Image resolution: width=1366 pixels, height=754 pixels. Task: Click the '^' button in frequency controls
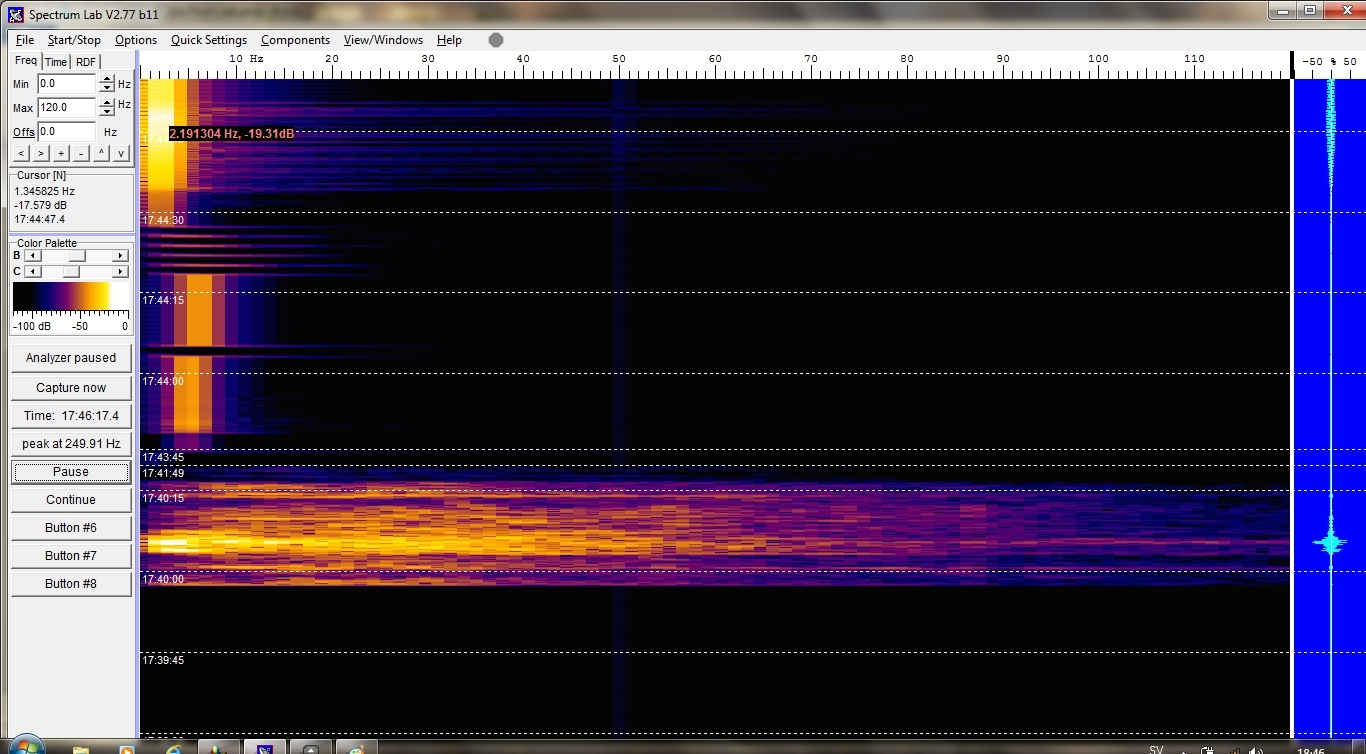coord(101,153)
